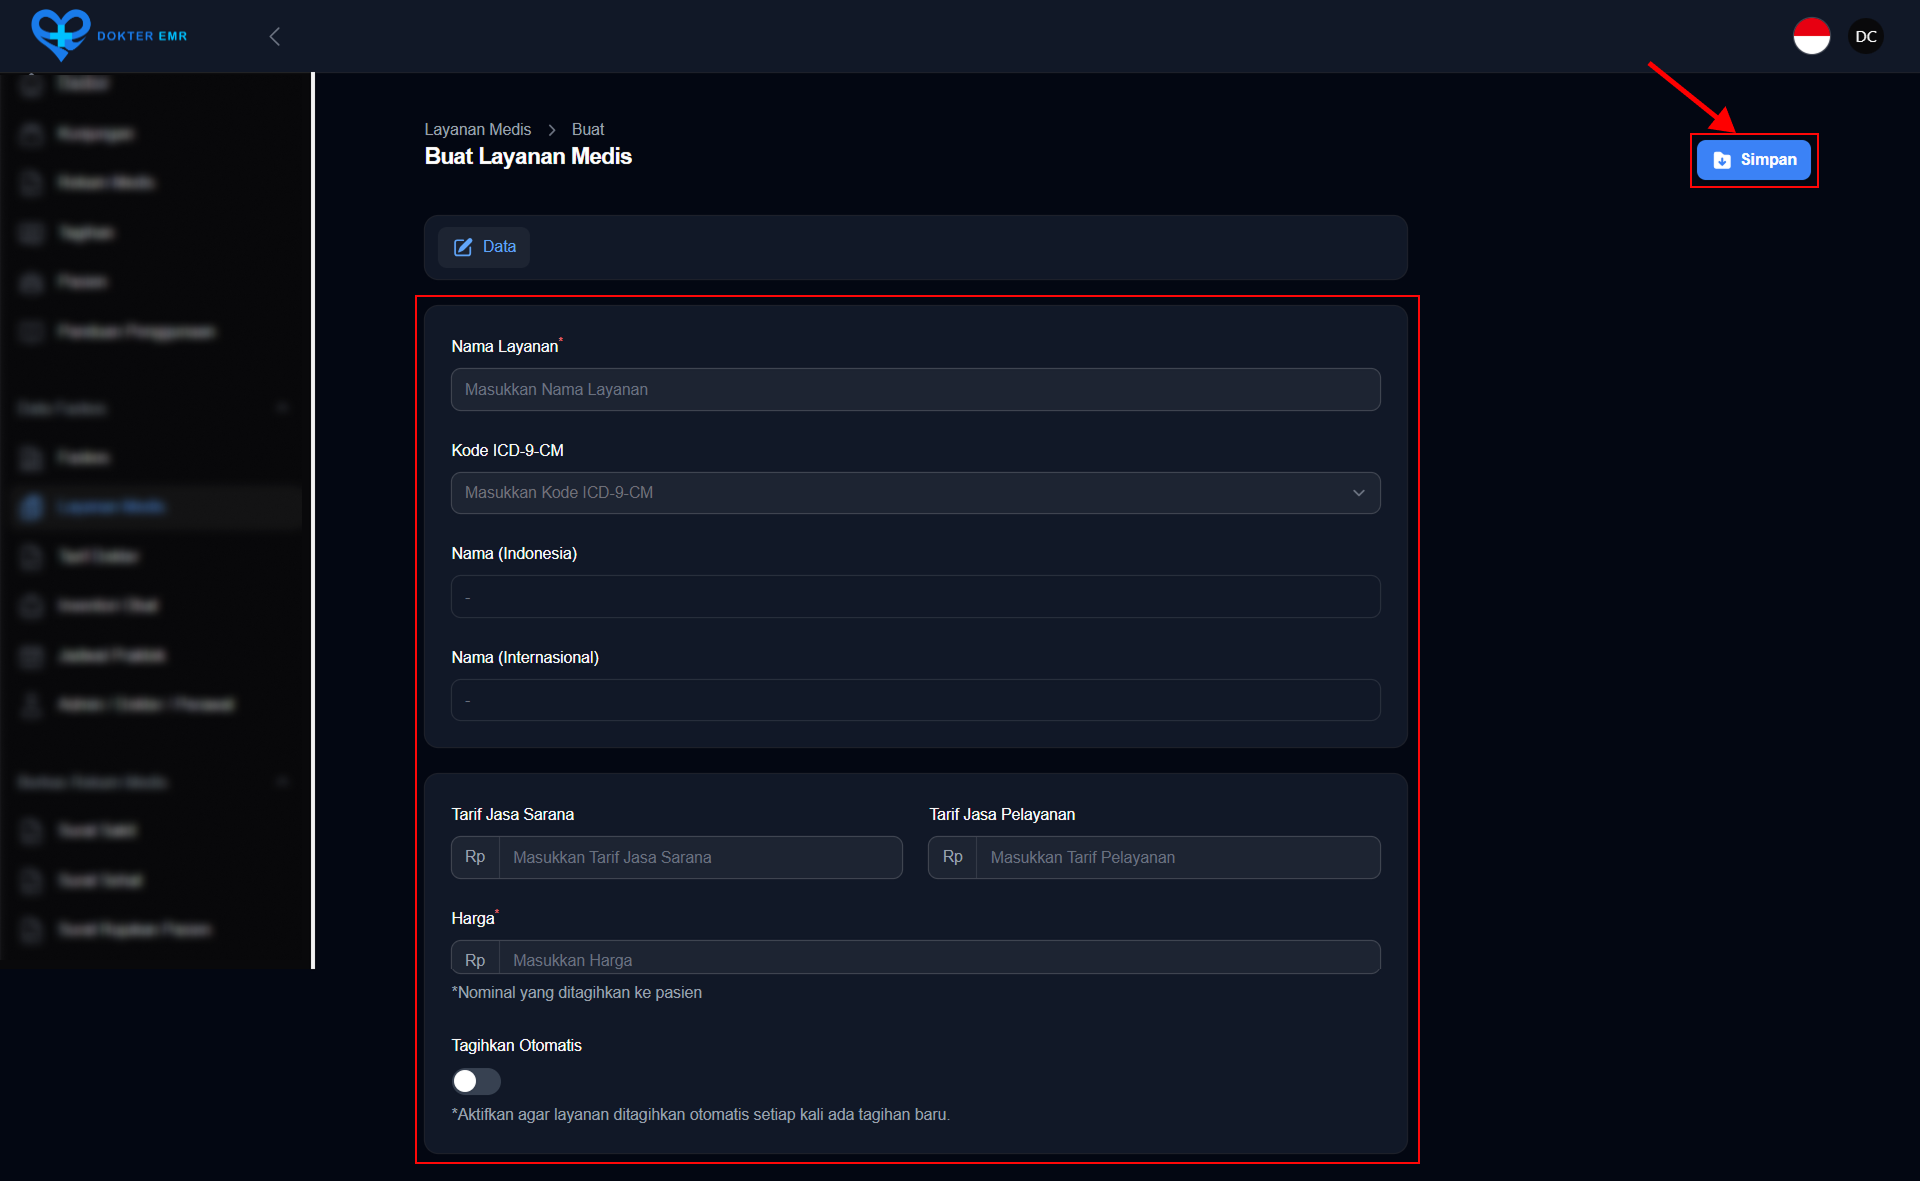1920x1181 pixels.
Task: Click the Buat breadcrumb item
Action: coord(588,129)
